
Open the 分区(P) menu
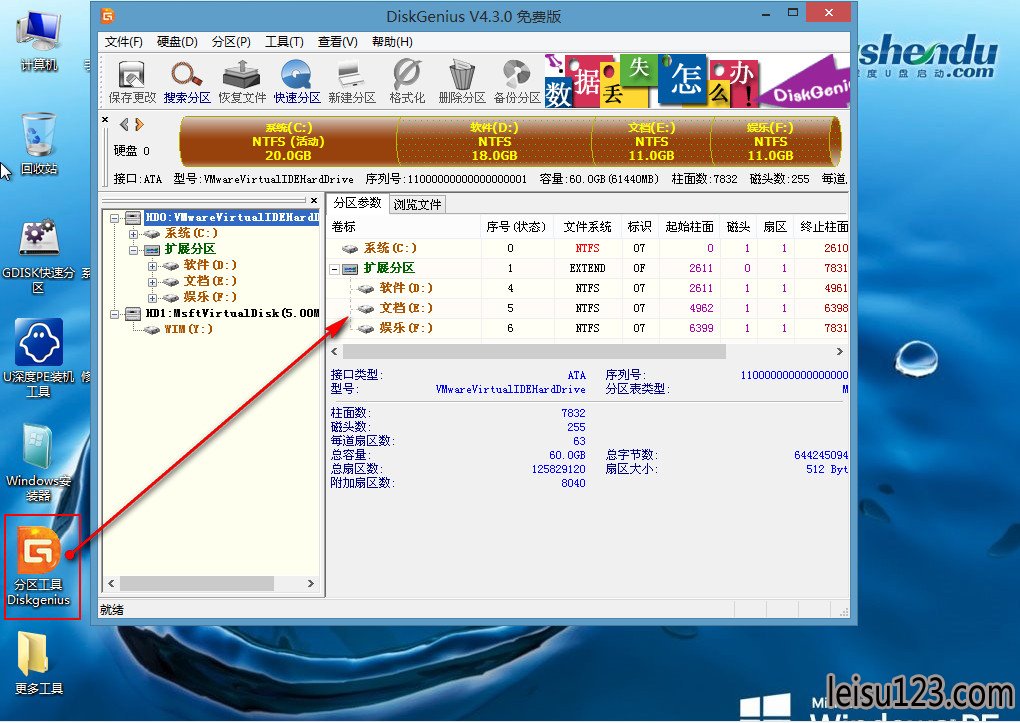click(231, 42)
